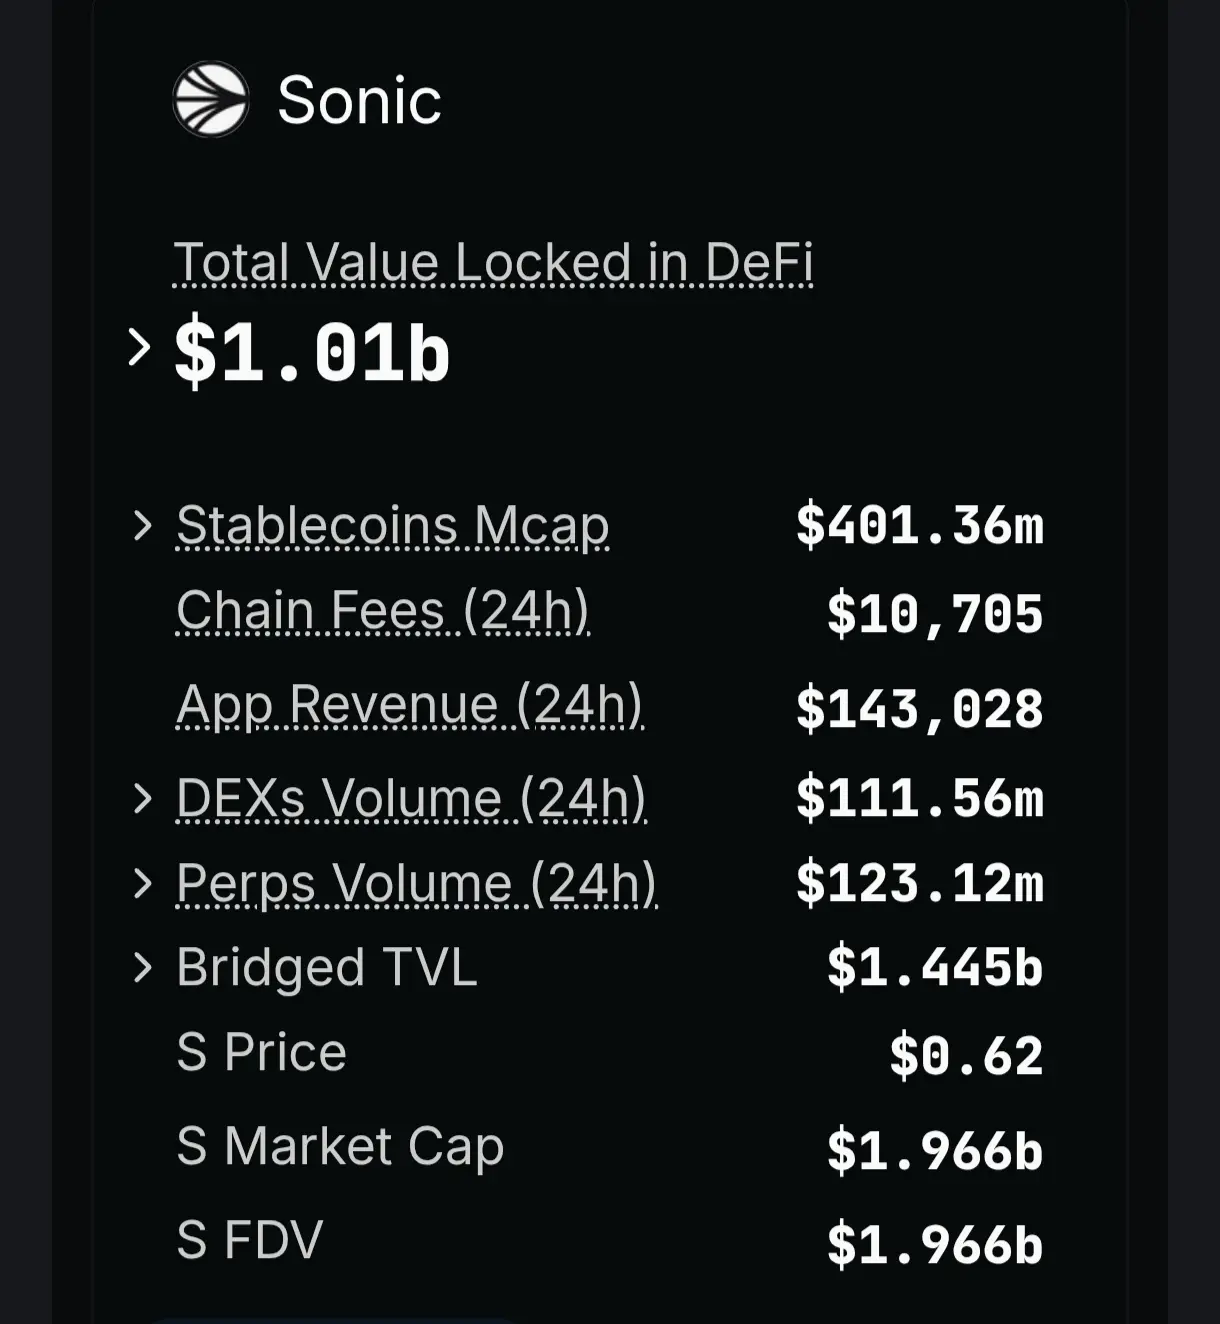The width and height of the screenshot is (1220, 1324).
Task: Click the Sonic chain name heading
Action: coord(359,100)
